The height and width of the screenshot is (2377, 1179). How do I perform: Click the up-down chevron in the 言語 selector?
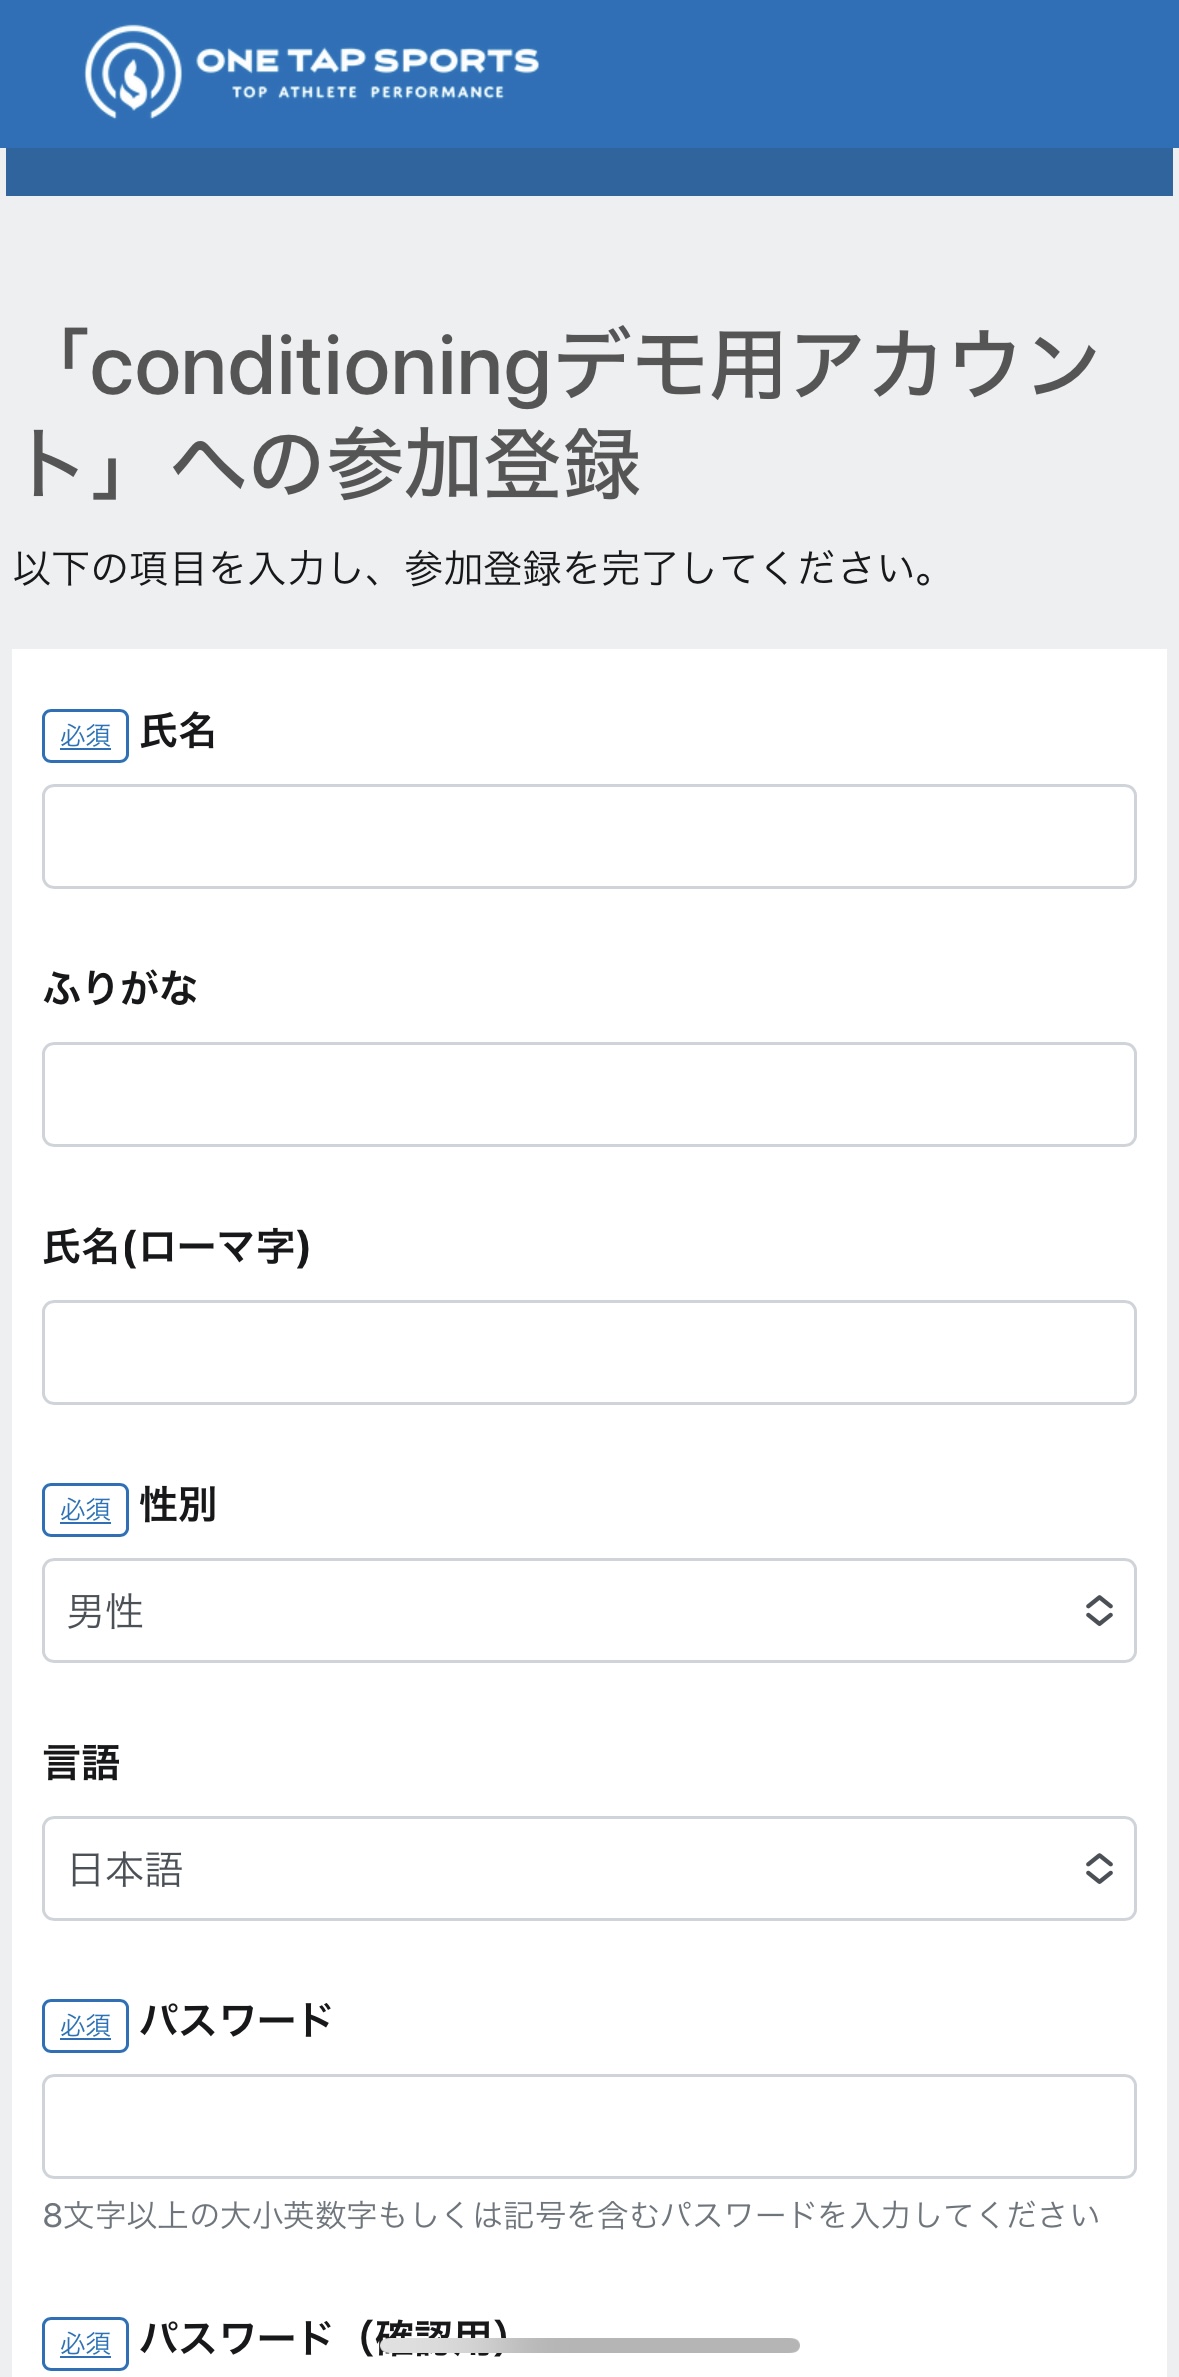(x=1098, y=1868)
